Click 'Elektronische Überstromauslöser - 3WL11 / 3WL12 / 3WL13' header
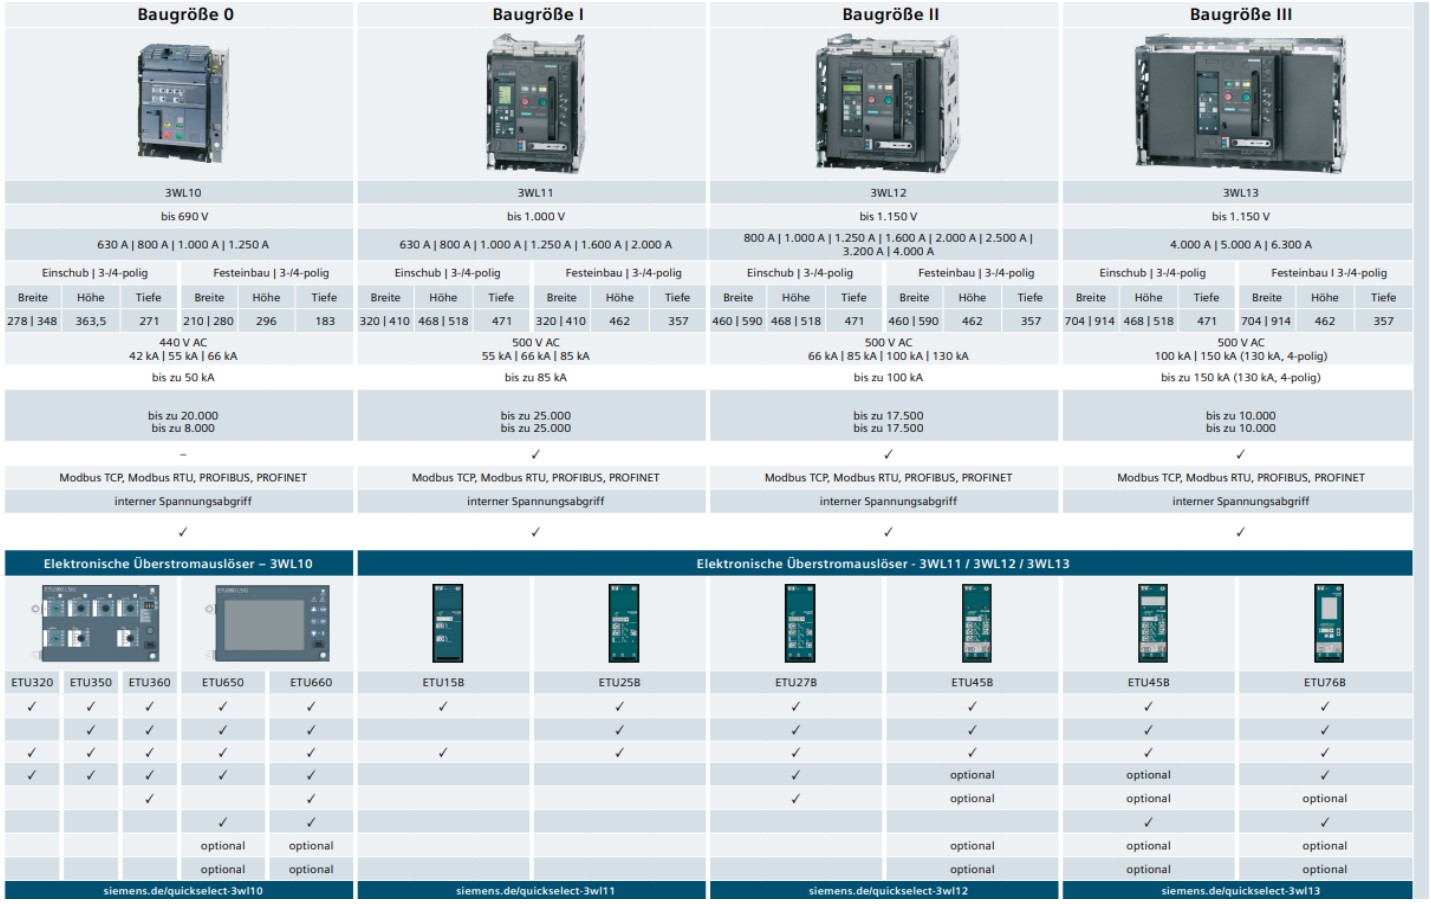1431x904 pixels. tap(883, 564)
